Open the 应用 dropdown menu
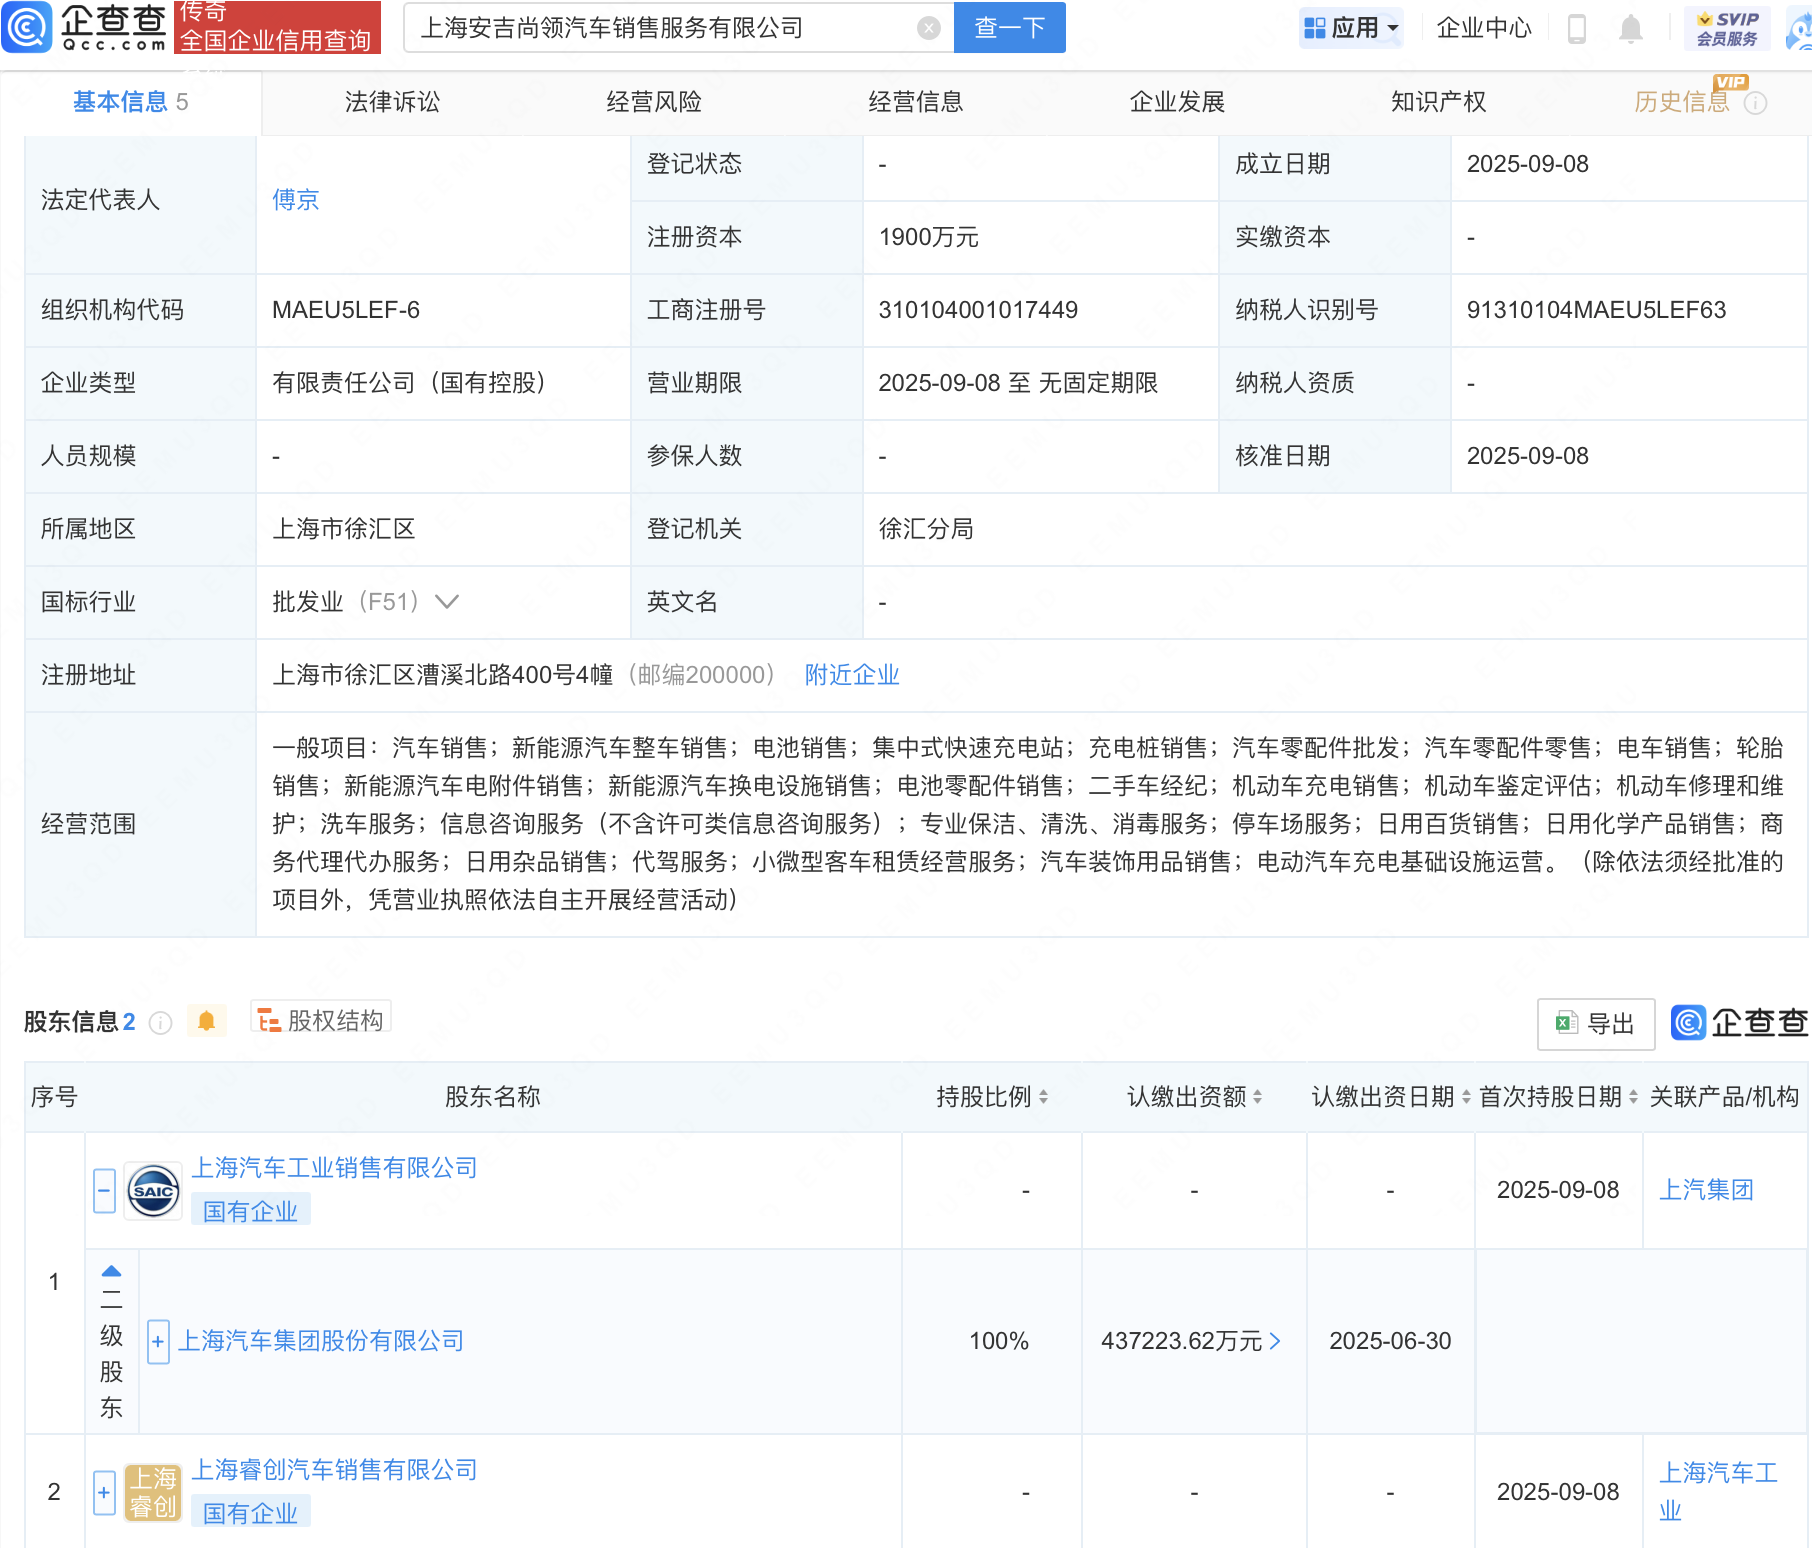Viewport: 1812px width, 1548px height. coord(1351,27)
